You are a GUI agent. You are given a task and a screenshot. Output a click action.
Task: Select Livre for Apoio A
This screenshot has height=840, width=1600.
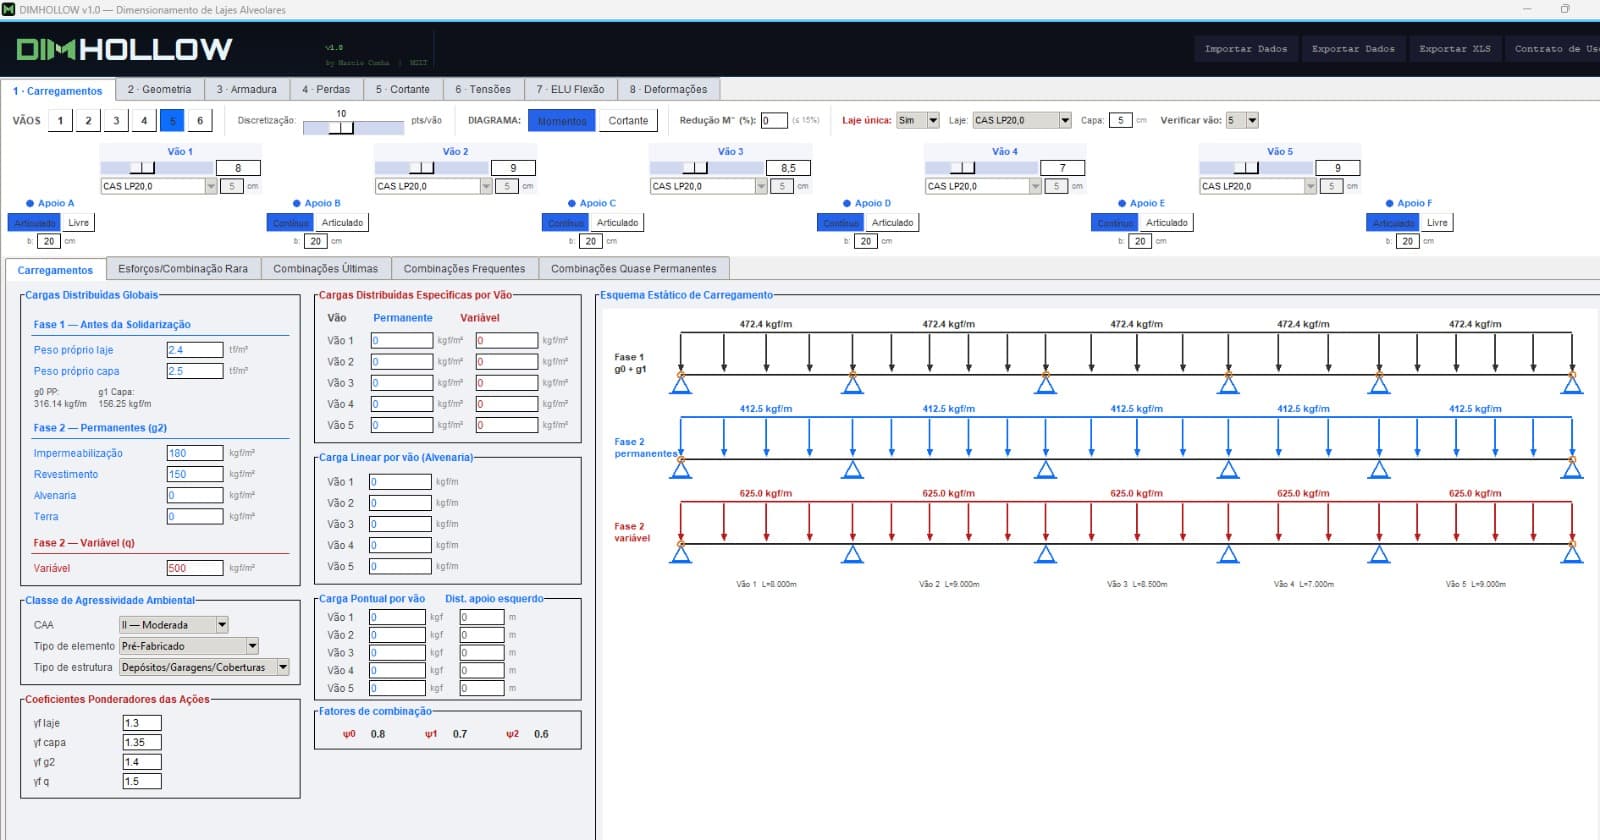[x=79, y=223]
